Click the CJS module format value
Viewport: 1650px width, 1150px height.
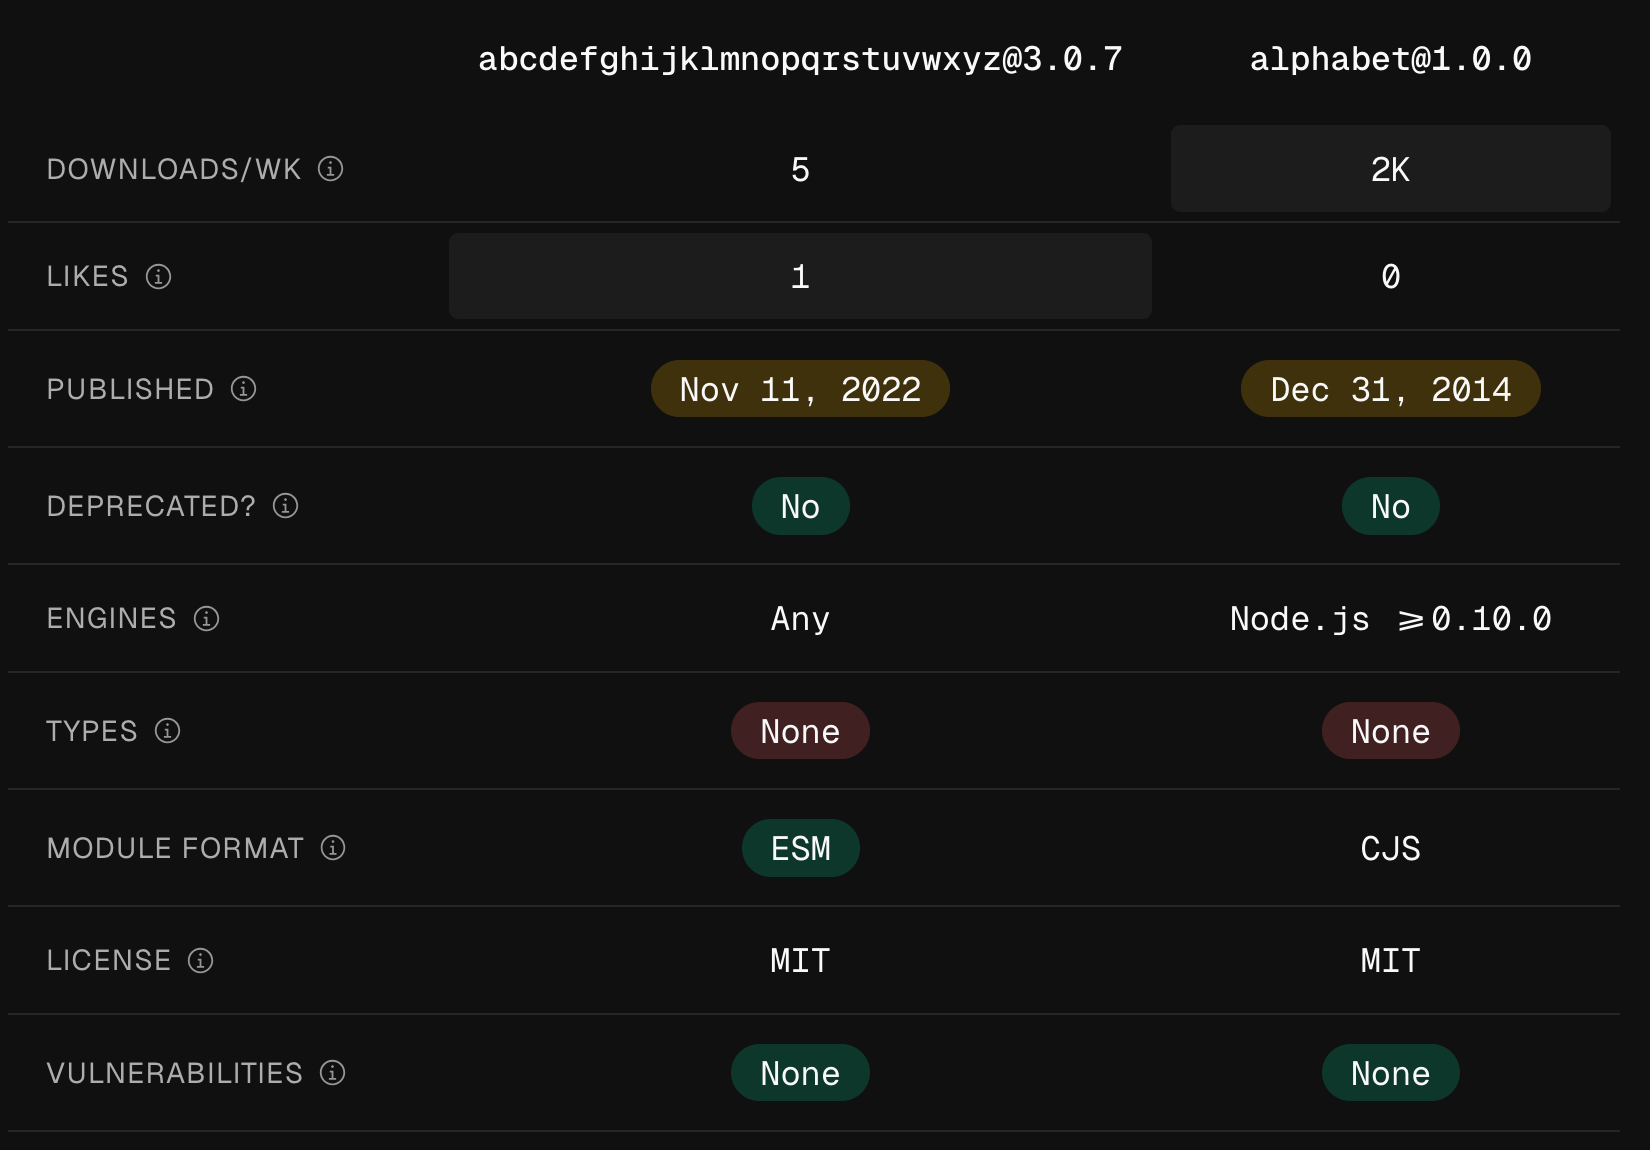coord(1390,848)
